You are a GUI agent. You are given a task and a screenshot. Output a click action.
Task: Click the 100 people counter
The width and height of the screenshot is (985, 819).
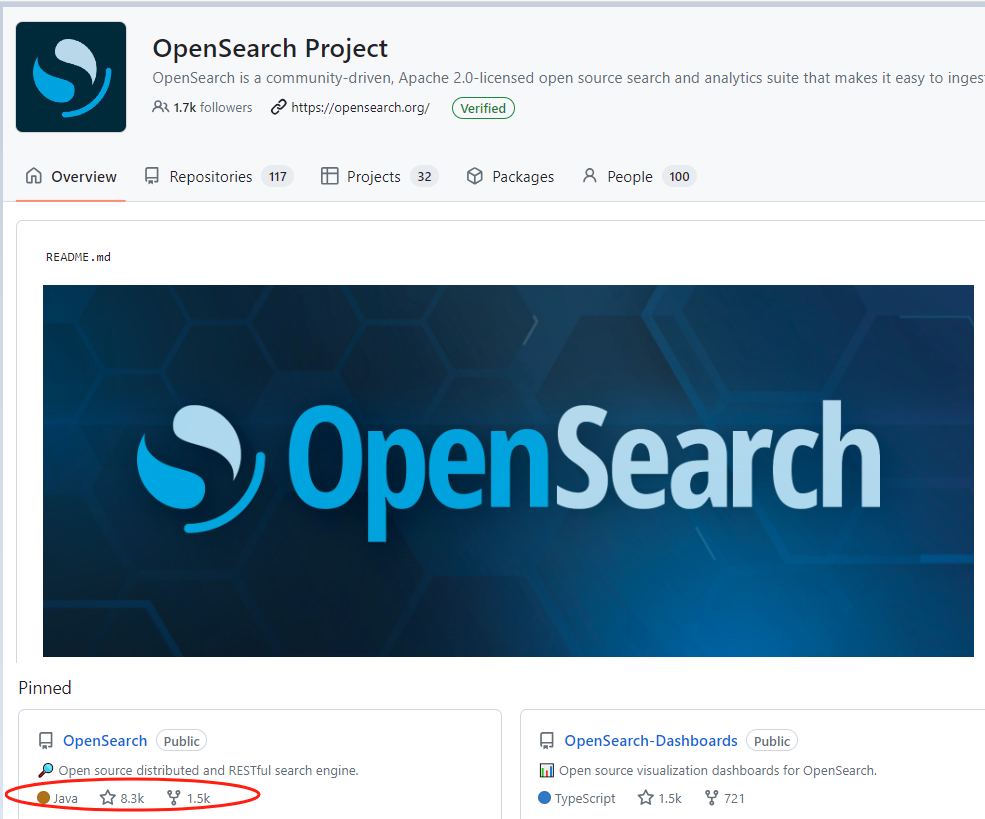(x=679, y=176)
